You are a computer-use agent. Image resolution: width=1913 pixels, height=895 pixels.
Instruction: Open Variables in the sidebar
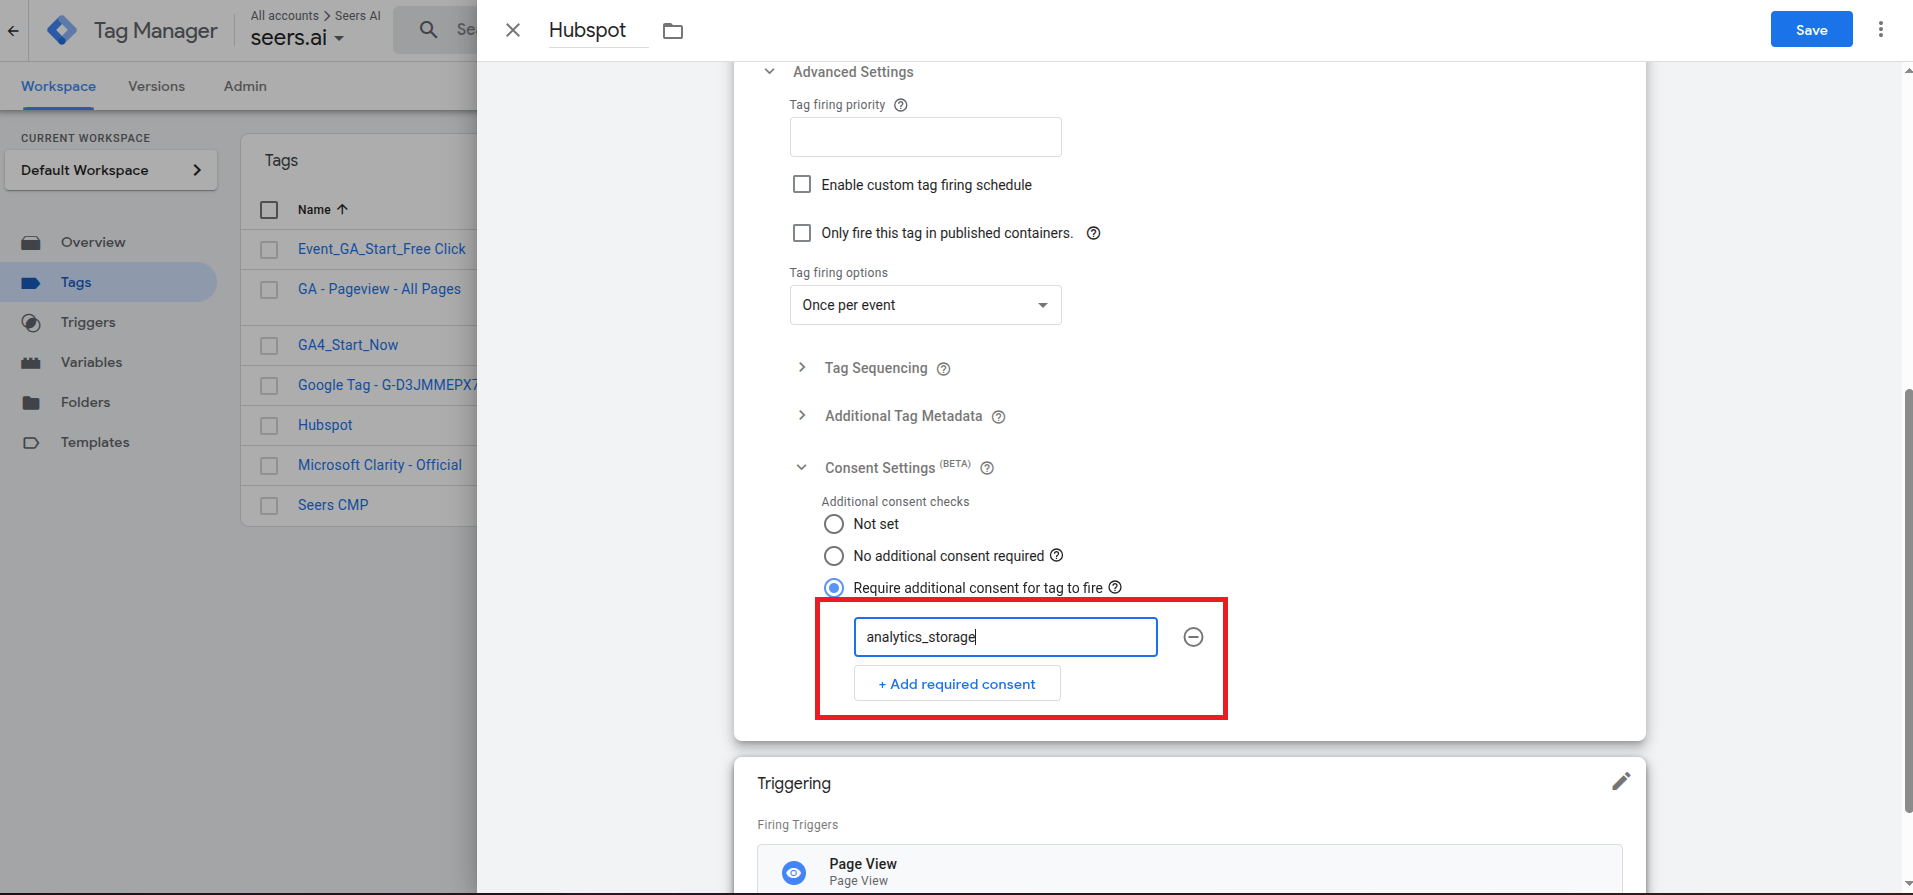tap(91, 362)
